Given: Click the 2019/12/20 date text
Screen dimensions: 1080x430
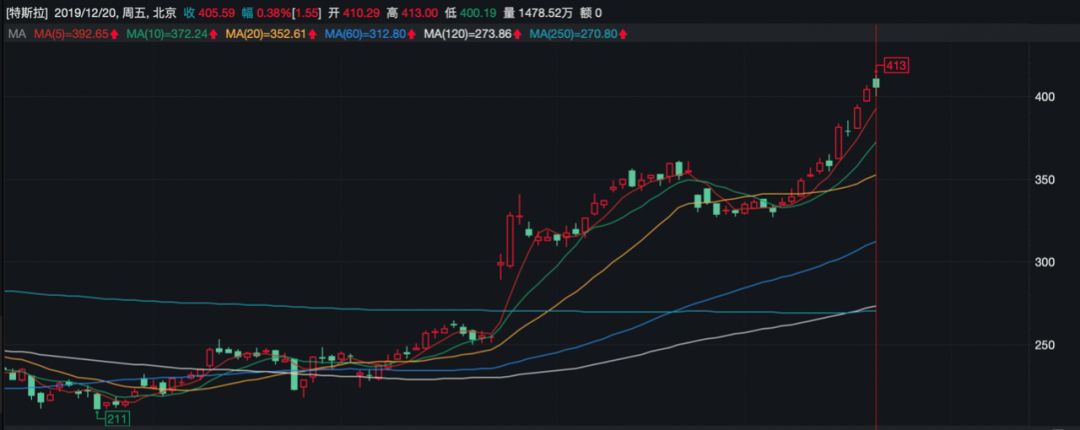Looking at the screenshot, I should click(x=84, y=12).
